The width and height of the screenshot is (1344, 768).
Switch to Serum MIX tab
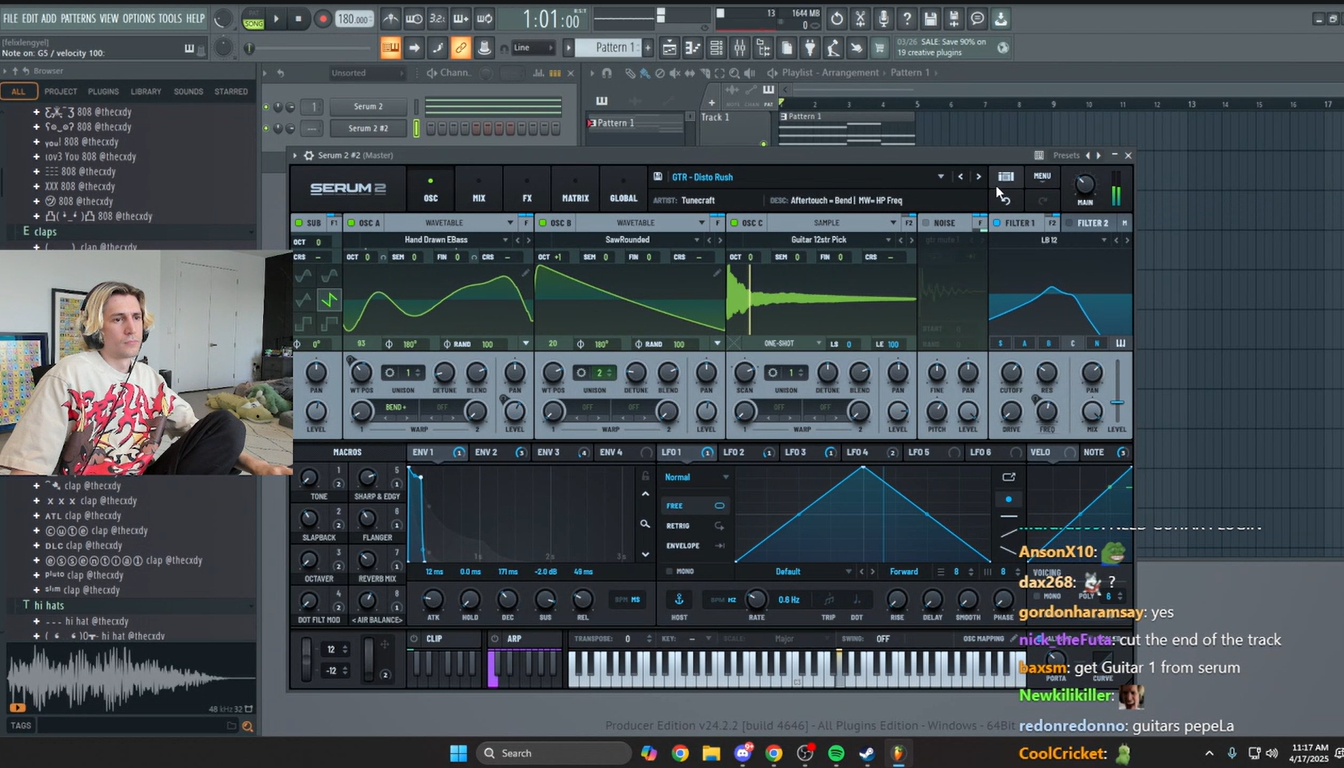click(x=479, y=191)
